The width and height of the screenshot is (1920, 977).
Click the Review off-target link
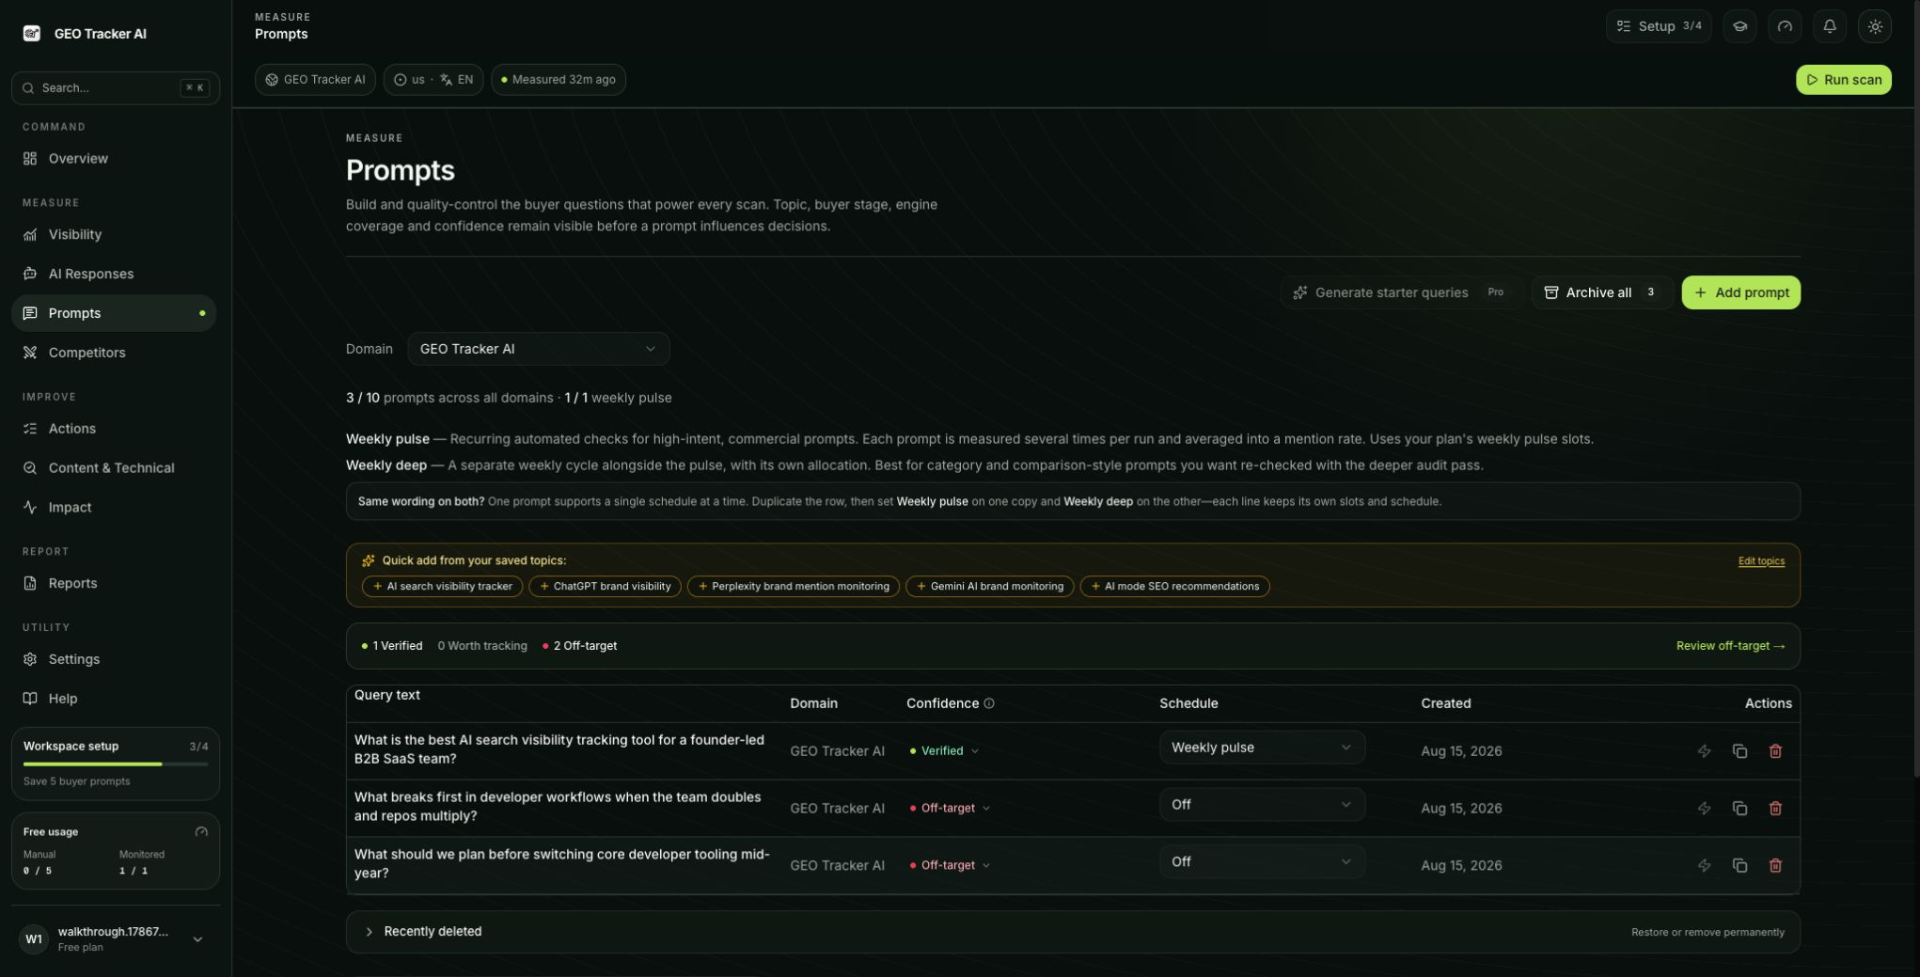[1730, 646]
